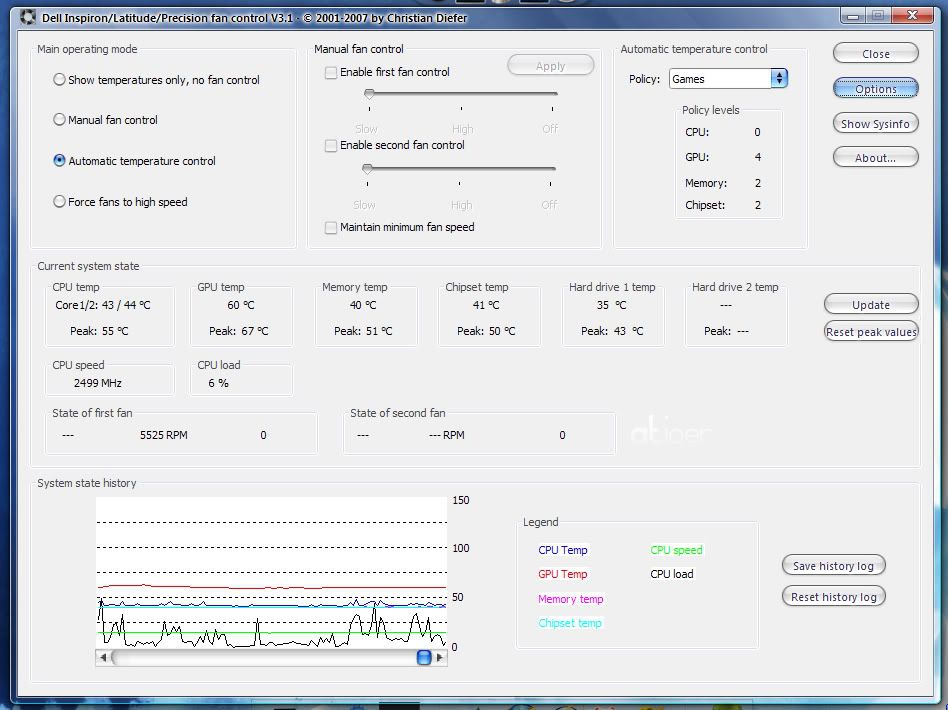Enable second fan control checkbox

pos(331,146)
